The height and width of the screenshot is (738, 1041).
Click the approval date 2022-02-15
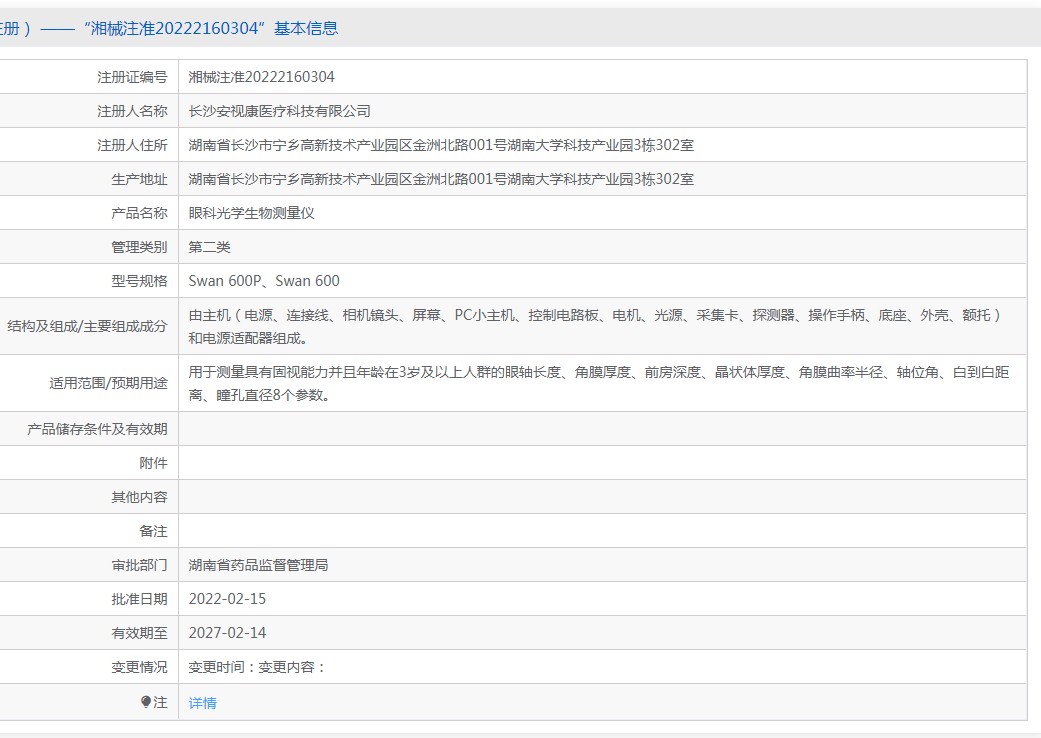227,599
